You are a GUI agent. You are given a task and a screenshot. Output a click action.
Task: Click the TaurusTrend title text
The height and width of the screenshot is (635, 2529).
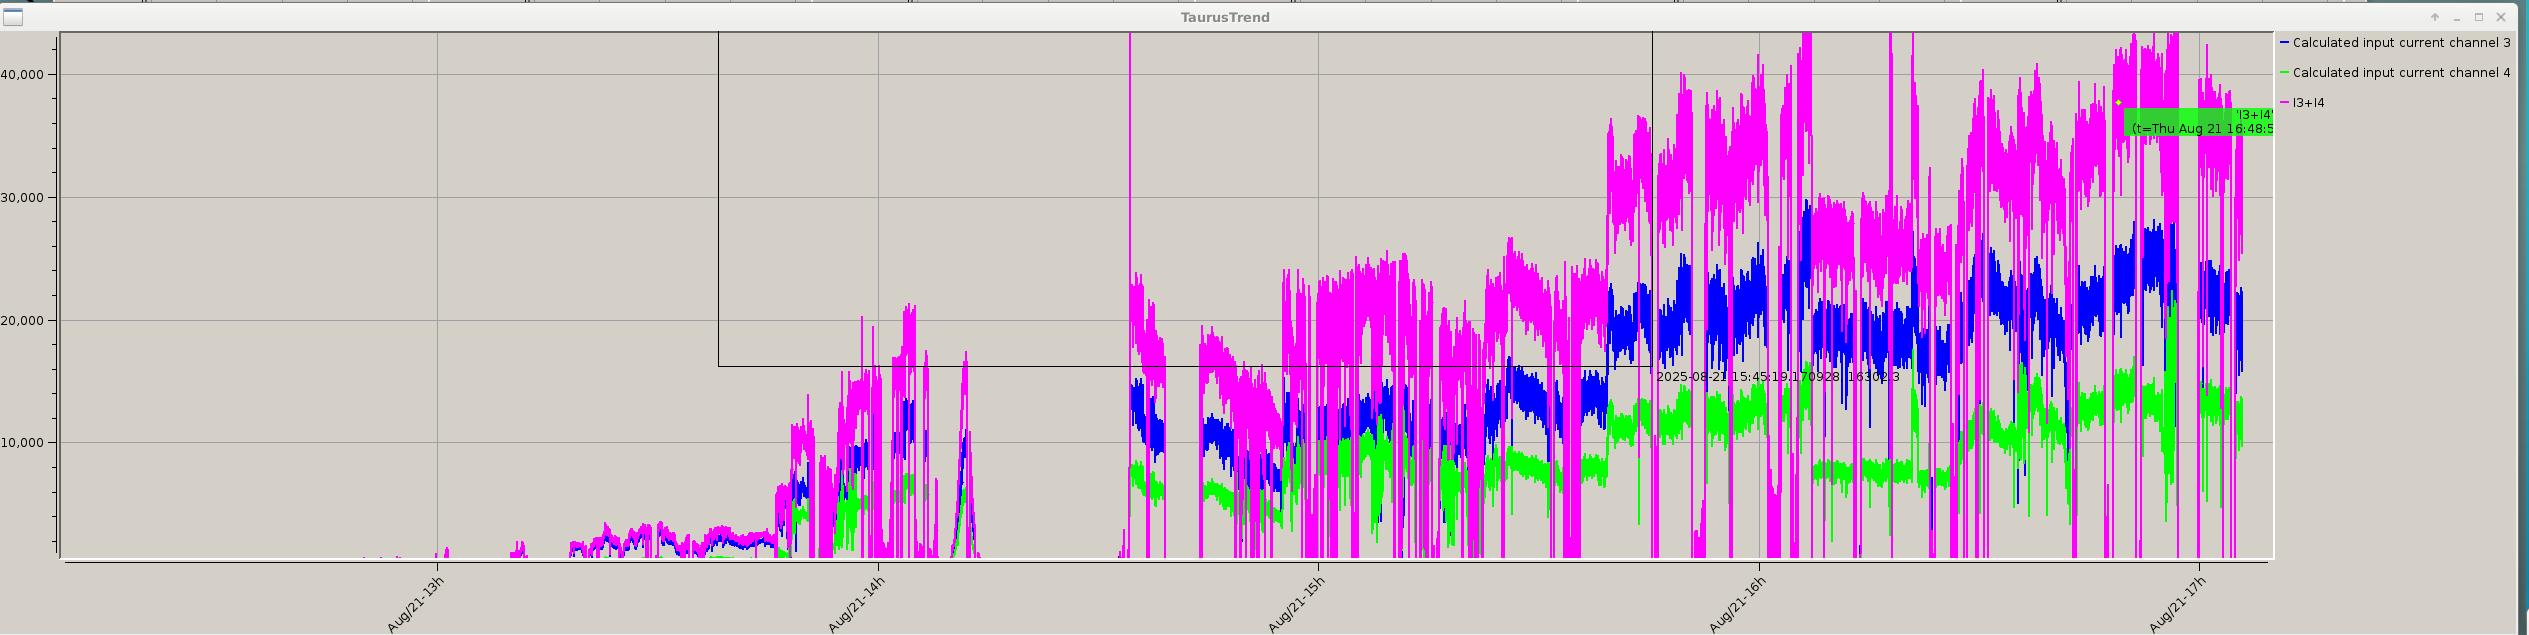pos(1225,17)
